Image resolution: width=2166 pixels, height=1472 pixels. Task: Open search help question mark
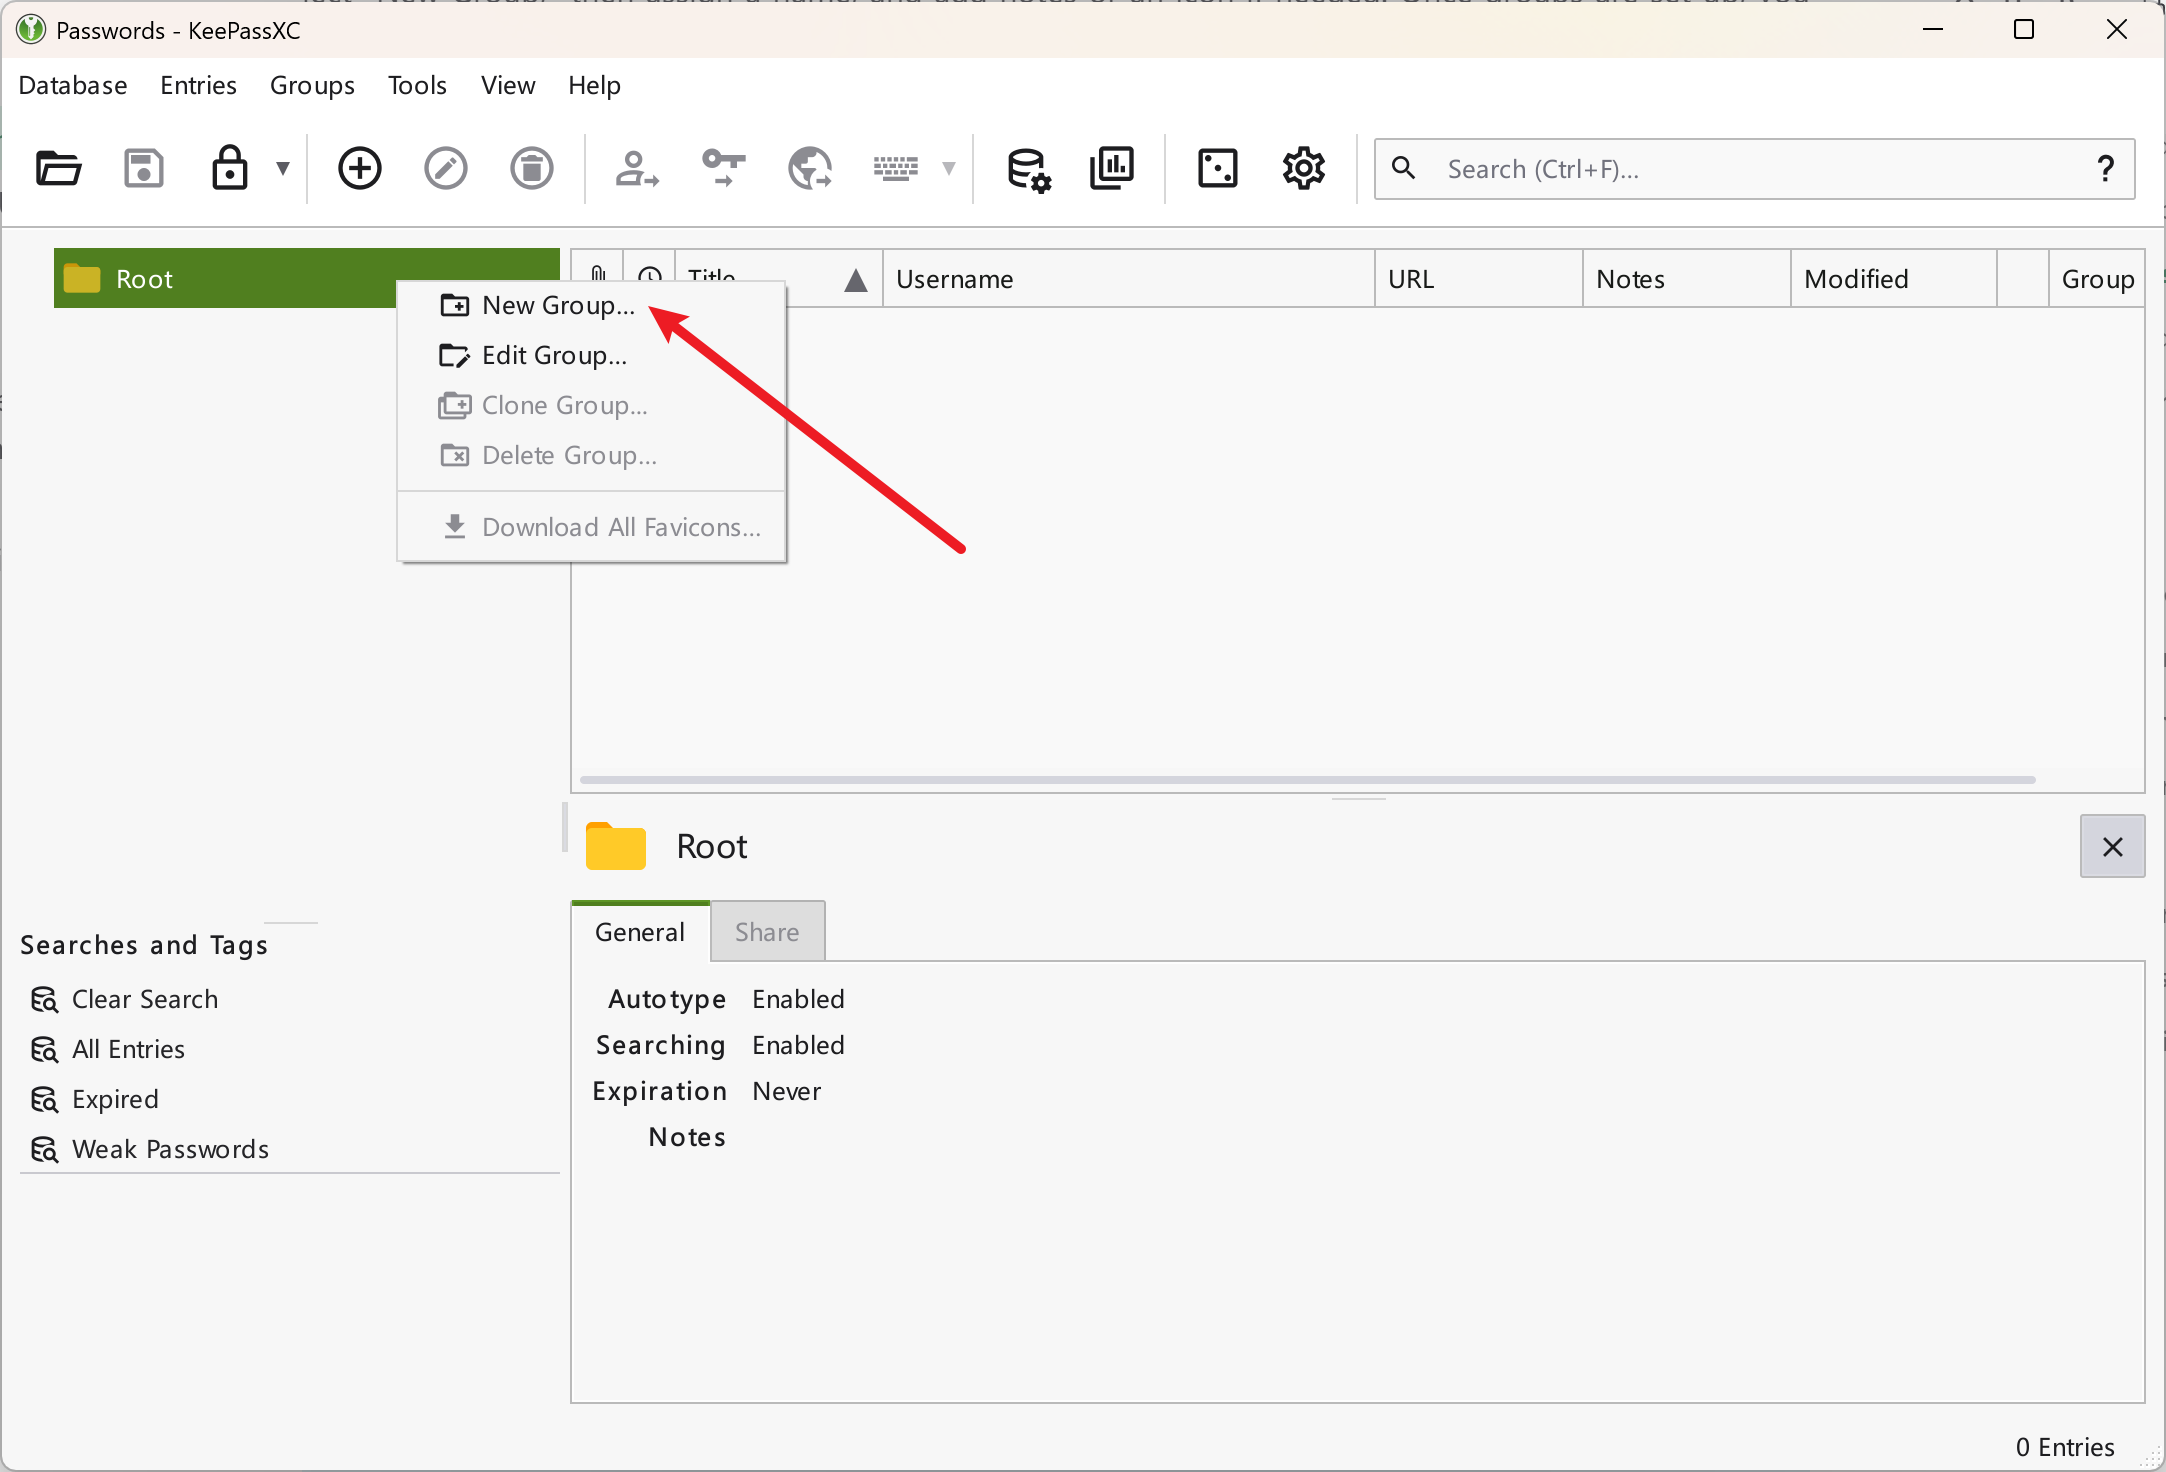(2105, 169)
